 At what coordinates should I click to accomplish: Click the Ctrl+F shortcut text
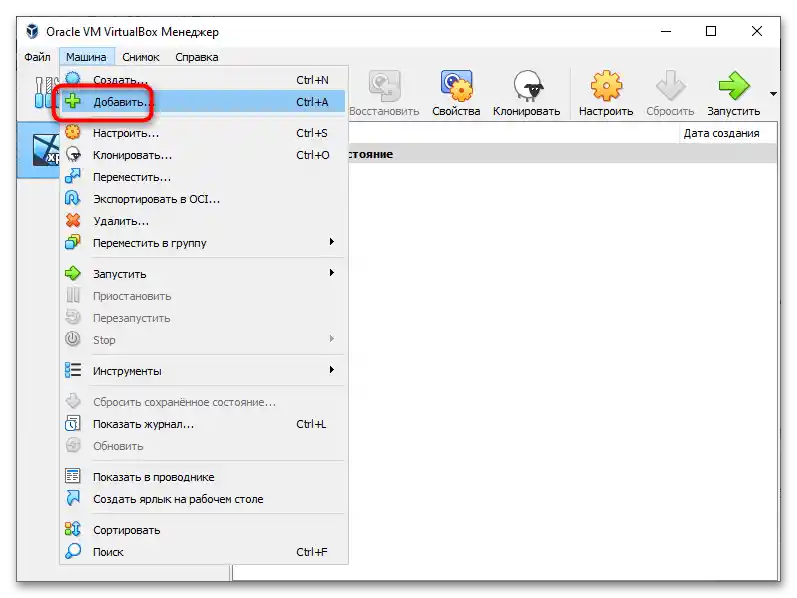click(x=312, y=552)
